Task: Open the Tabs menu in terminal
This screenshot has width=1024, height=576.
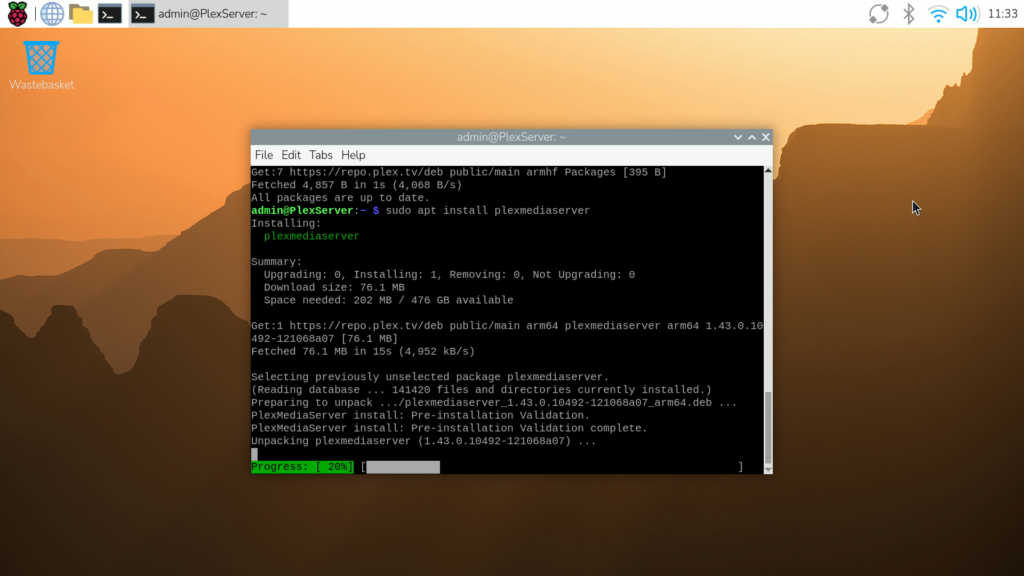Action: [321, 155]
